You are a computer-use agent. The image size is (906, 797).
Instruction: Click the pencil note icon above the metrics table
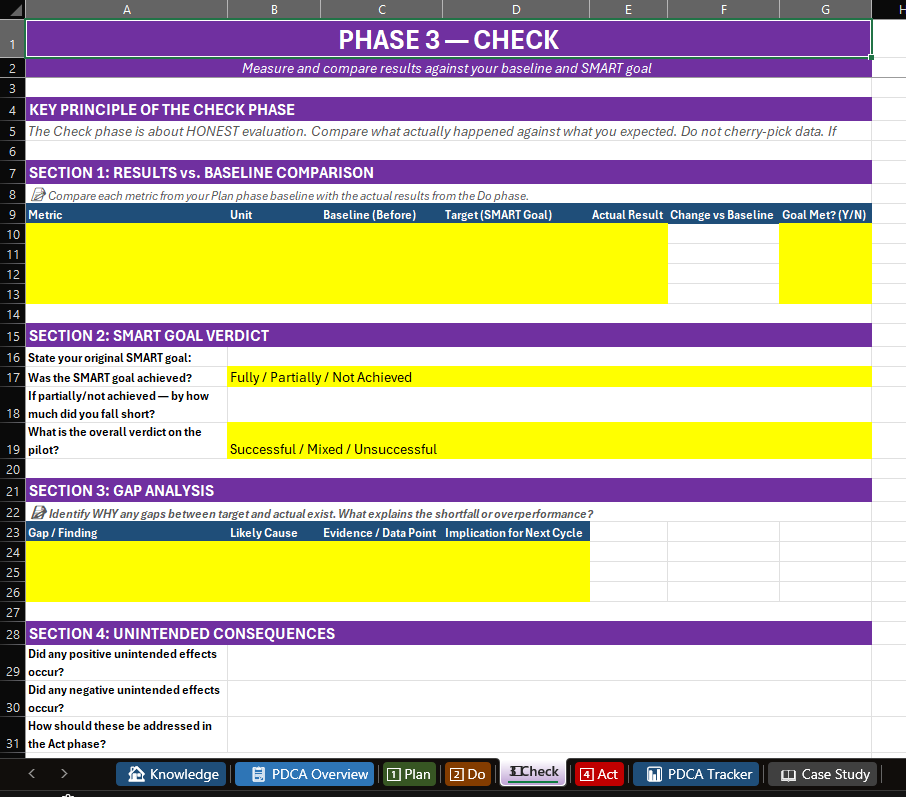click(36, 196)
